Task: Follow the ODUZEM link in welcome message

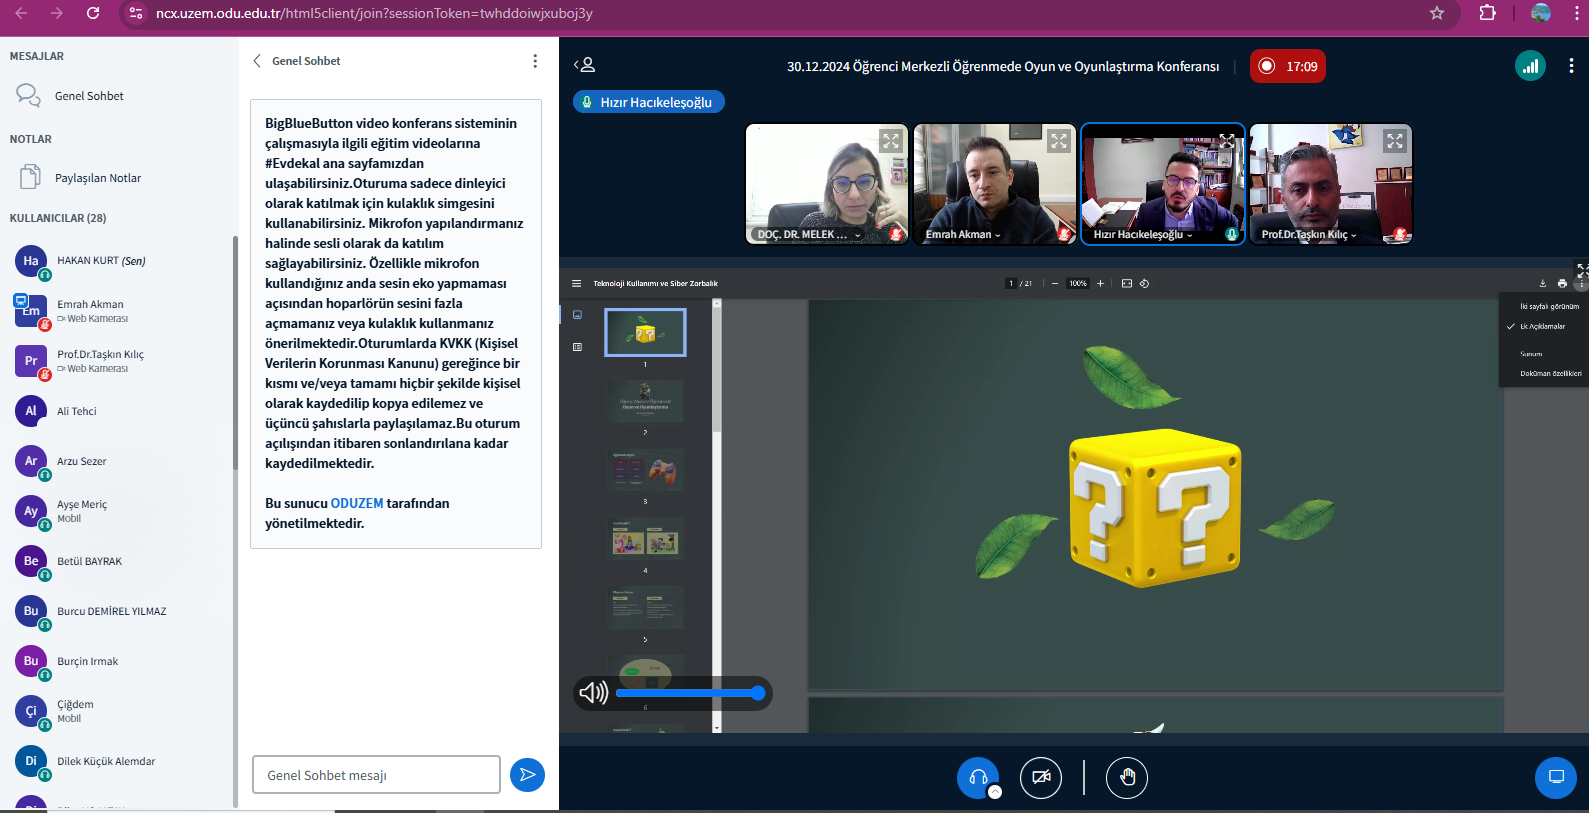Action: coord(357,503)
